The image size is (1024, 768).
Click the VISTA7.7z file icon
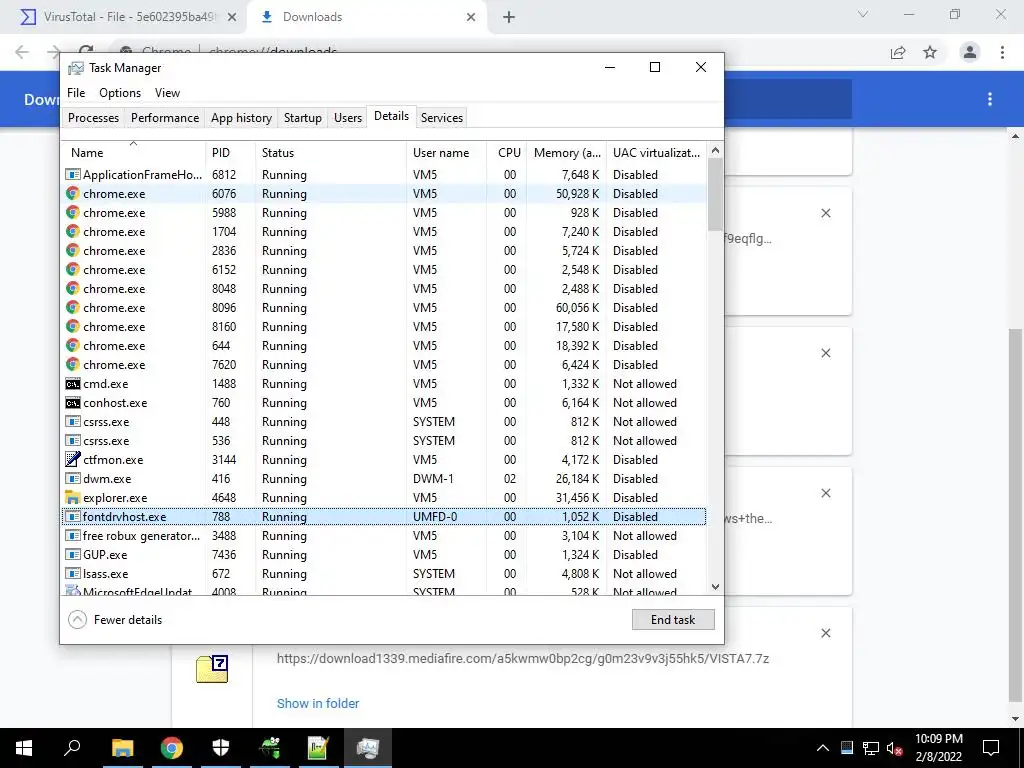click(x=212, y=669)
